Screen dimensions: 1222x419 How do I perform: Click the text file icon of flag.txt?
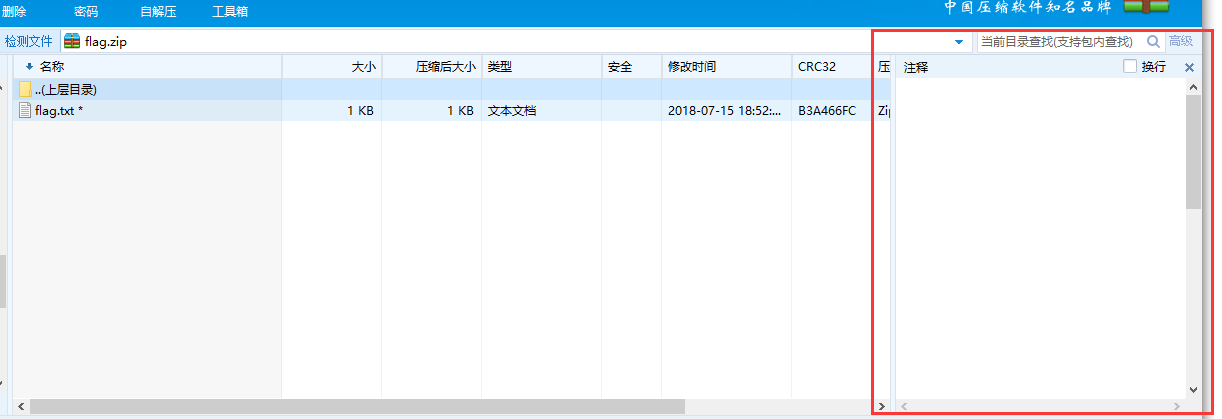tap(25, 111)
